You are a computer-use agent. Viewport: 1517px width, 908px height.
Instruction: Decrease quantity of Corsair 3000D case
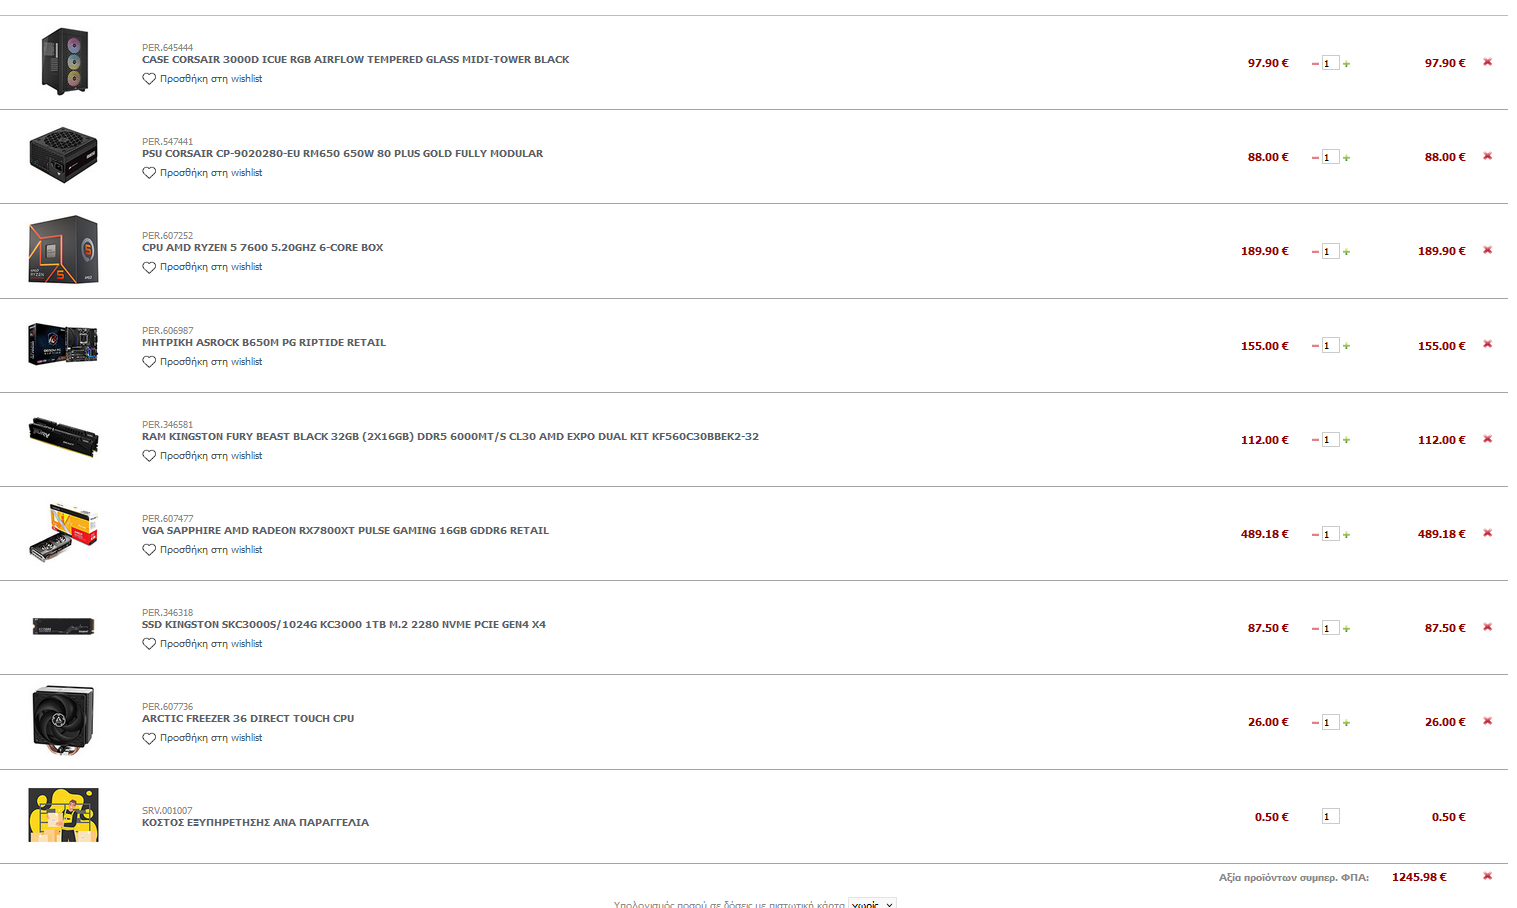(1315, 64)
